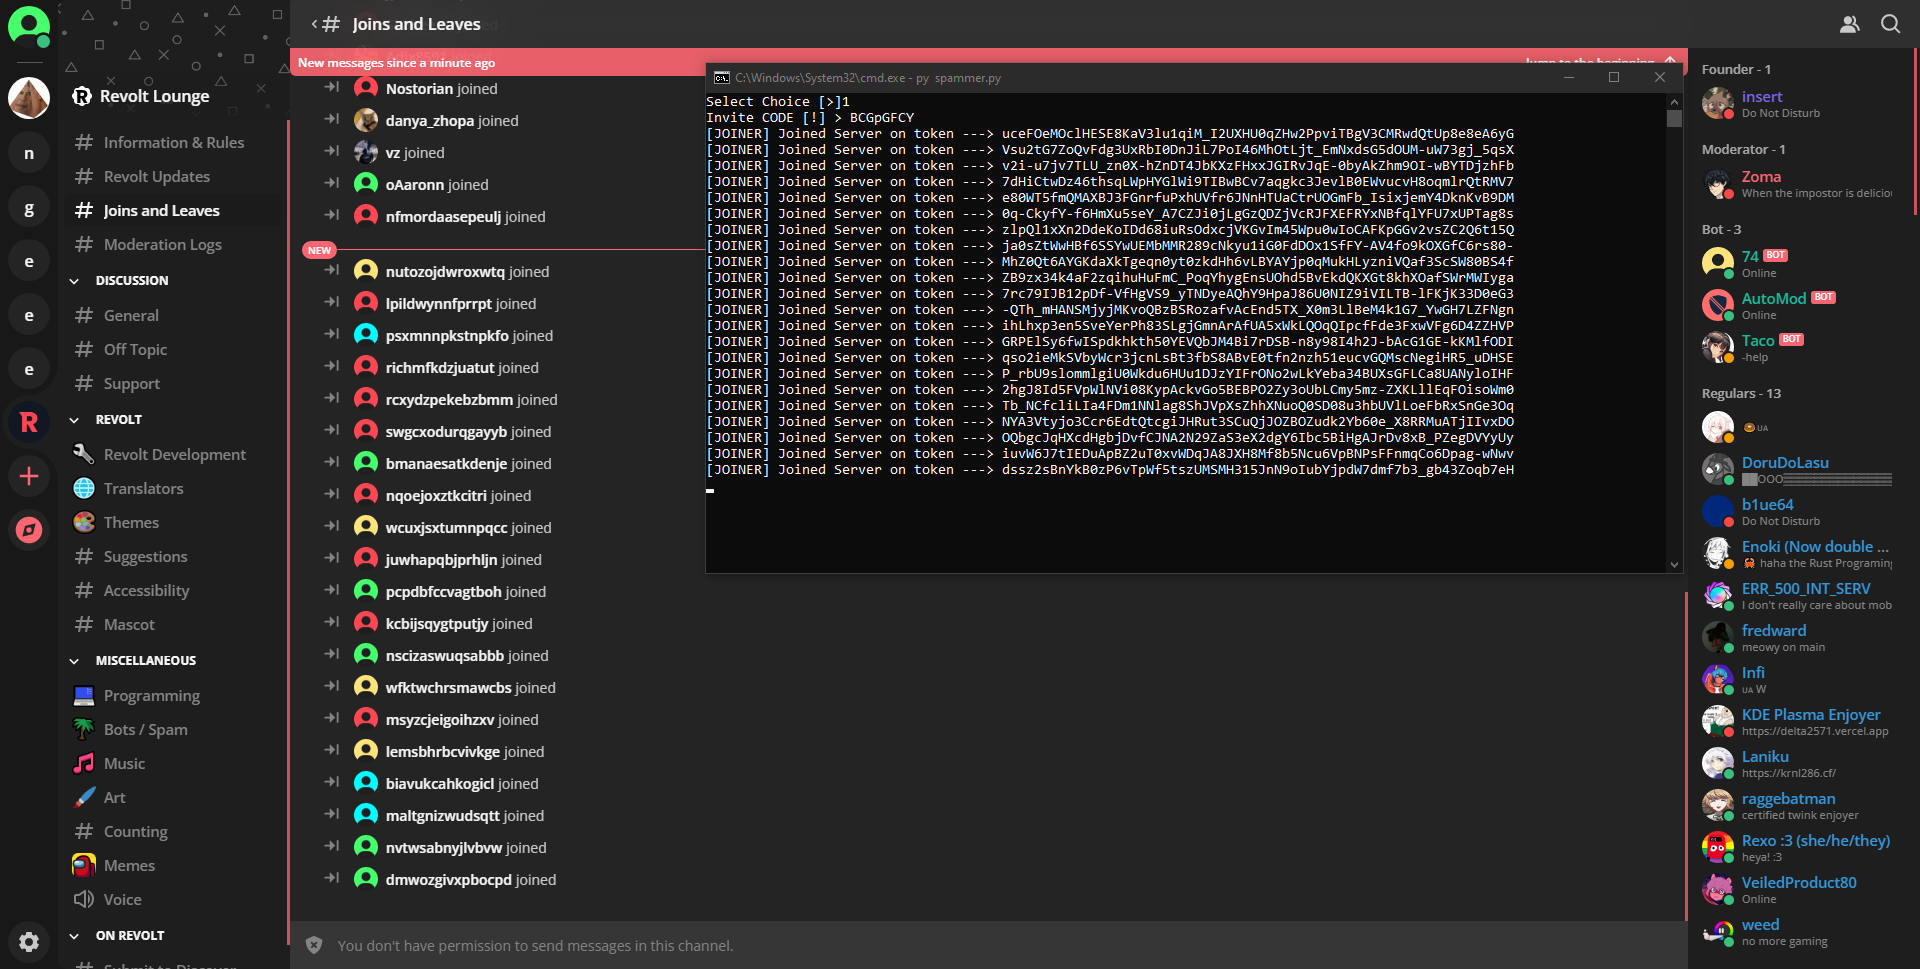This screenshot has width=1920, height=969.
Task: Open the discover compass icon
Action: (29, 530)
